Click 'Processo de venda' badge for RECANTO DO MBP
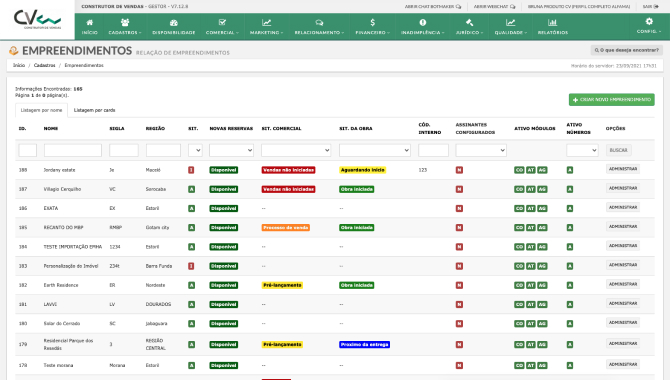The width and height of the screenshot is (670, 380). coord(285,228)
